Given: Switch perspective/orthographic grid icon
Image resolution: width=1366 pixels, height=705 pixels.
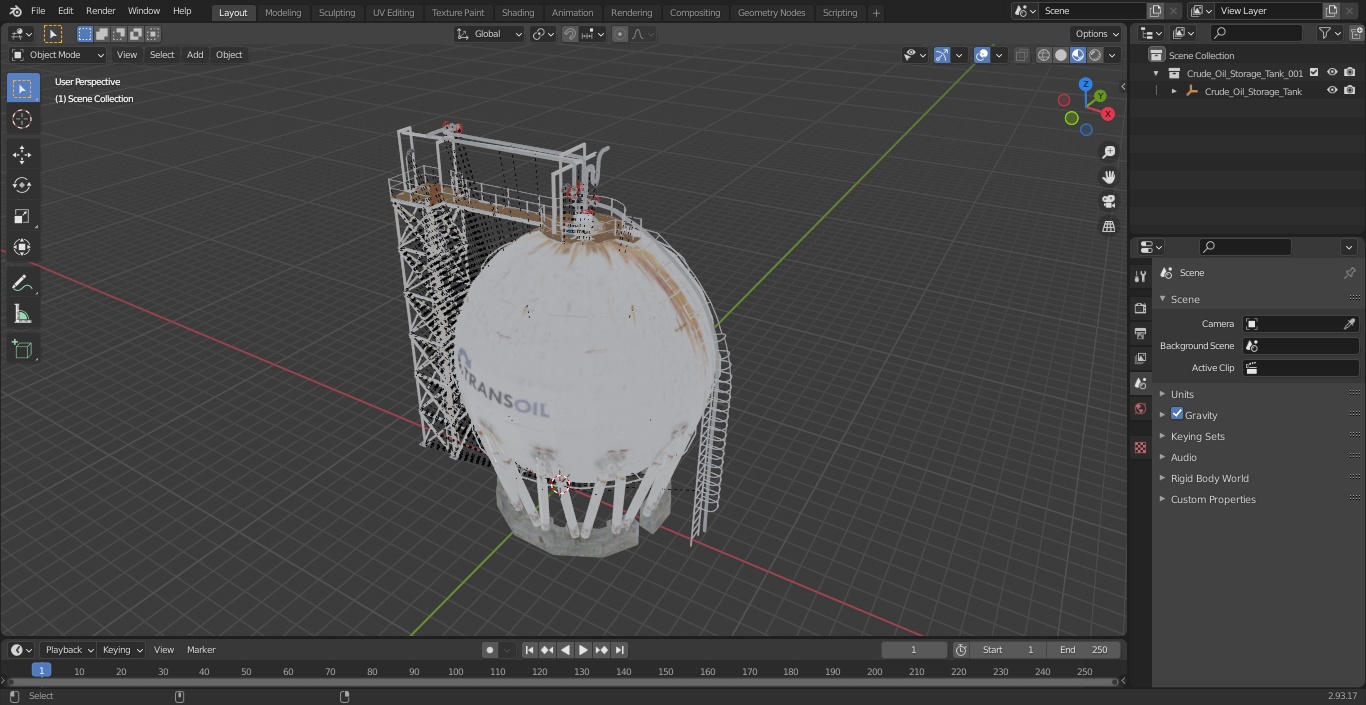Looking at the screenshot, I should [x=1108, y=227].
